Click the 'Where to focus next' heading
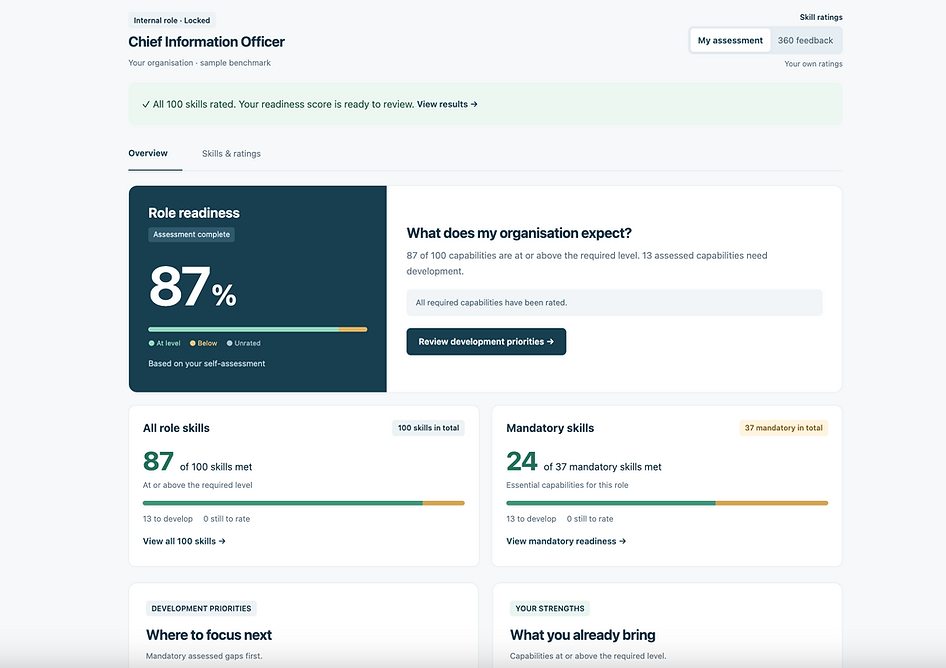The height and width of the screenshot is (668, 946). (209, 635)
